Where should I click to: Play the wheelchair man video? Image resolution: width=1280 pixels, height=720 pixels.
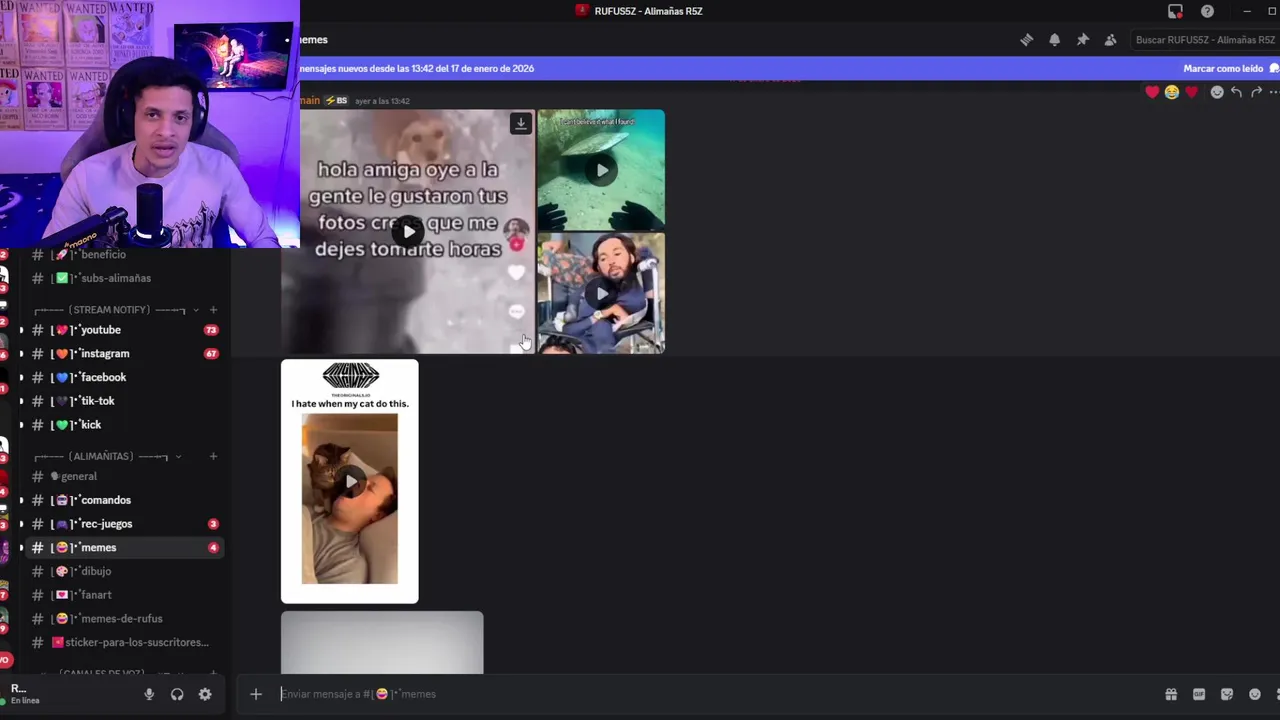[601, 293]
